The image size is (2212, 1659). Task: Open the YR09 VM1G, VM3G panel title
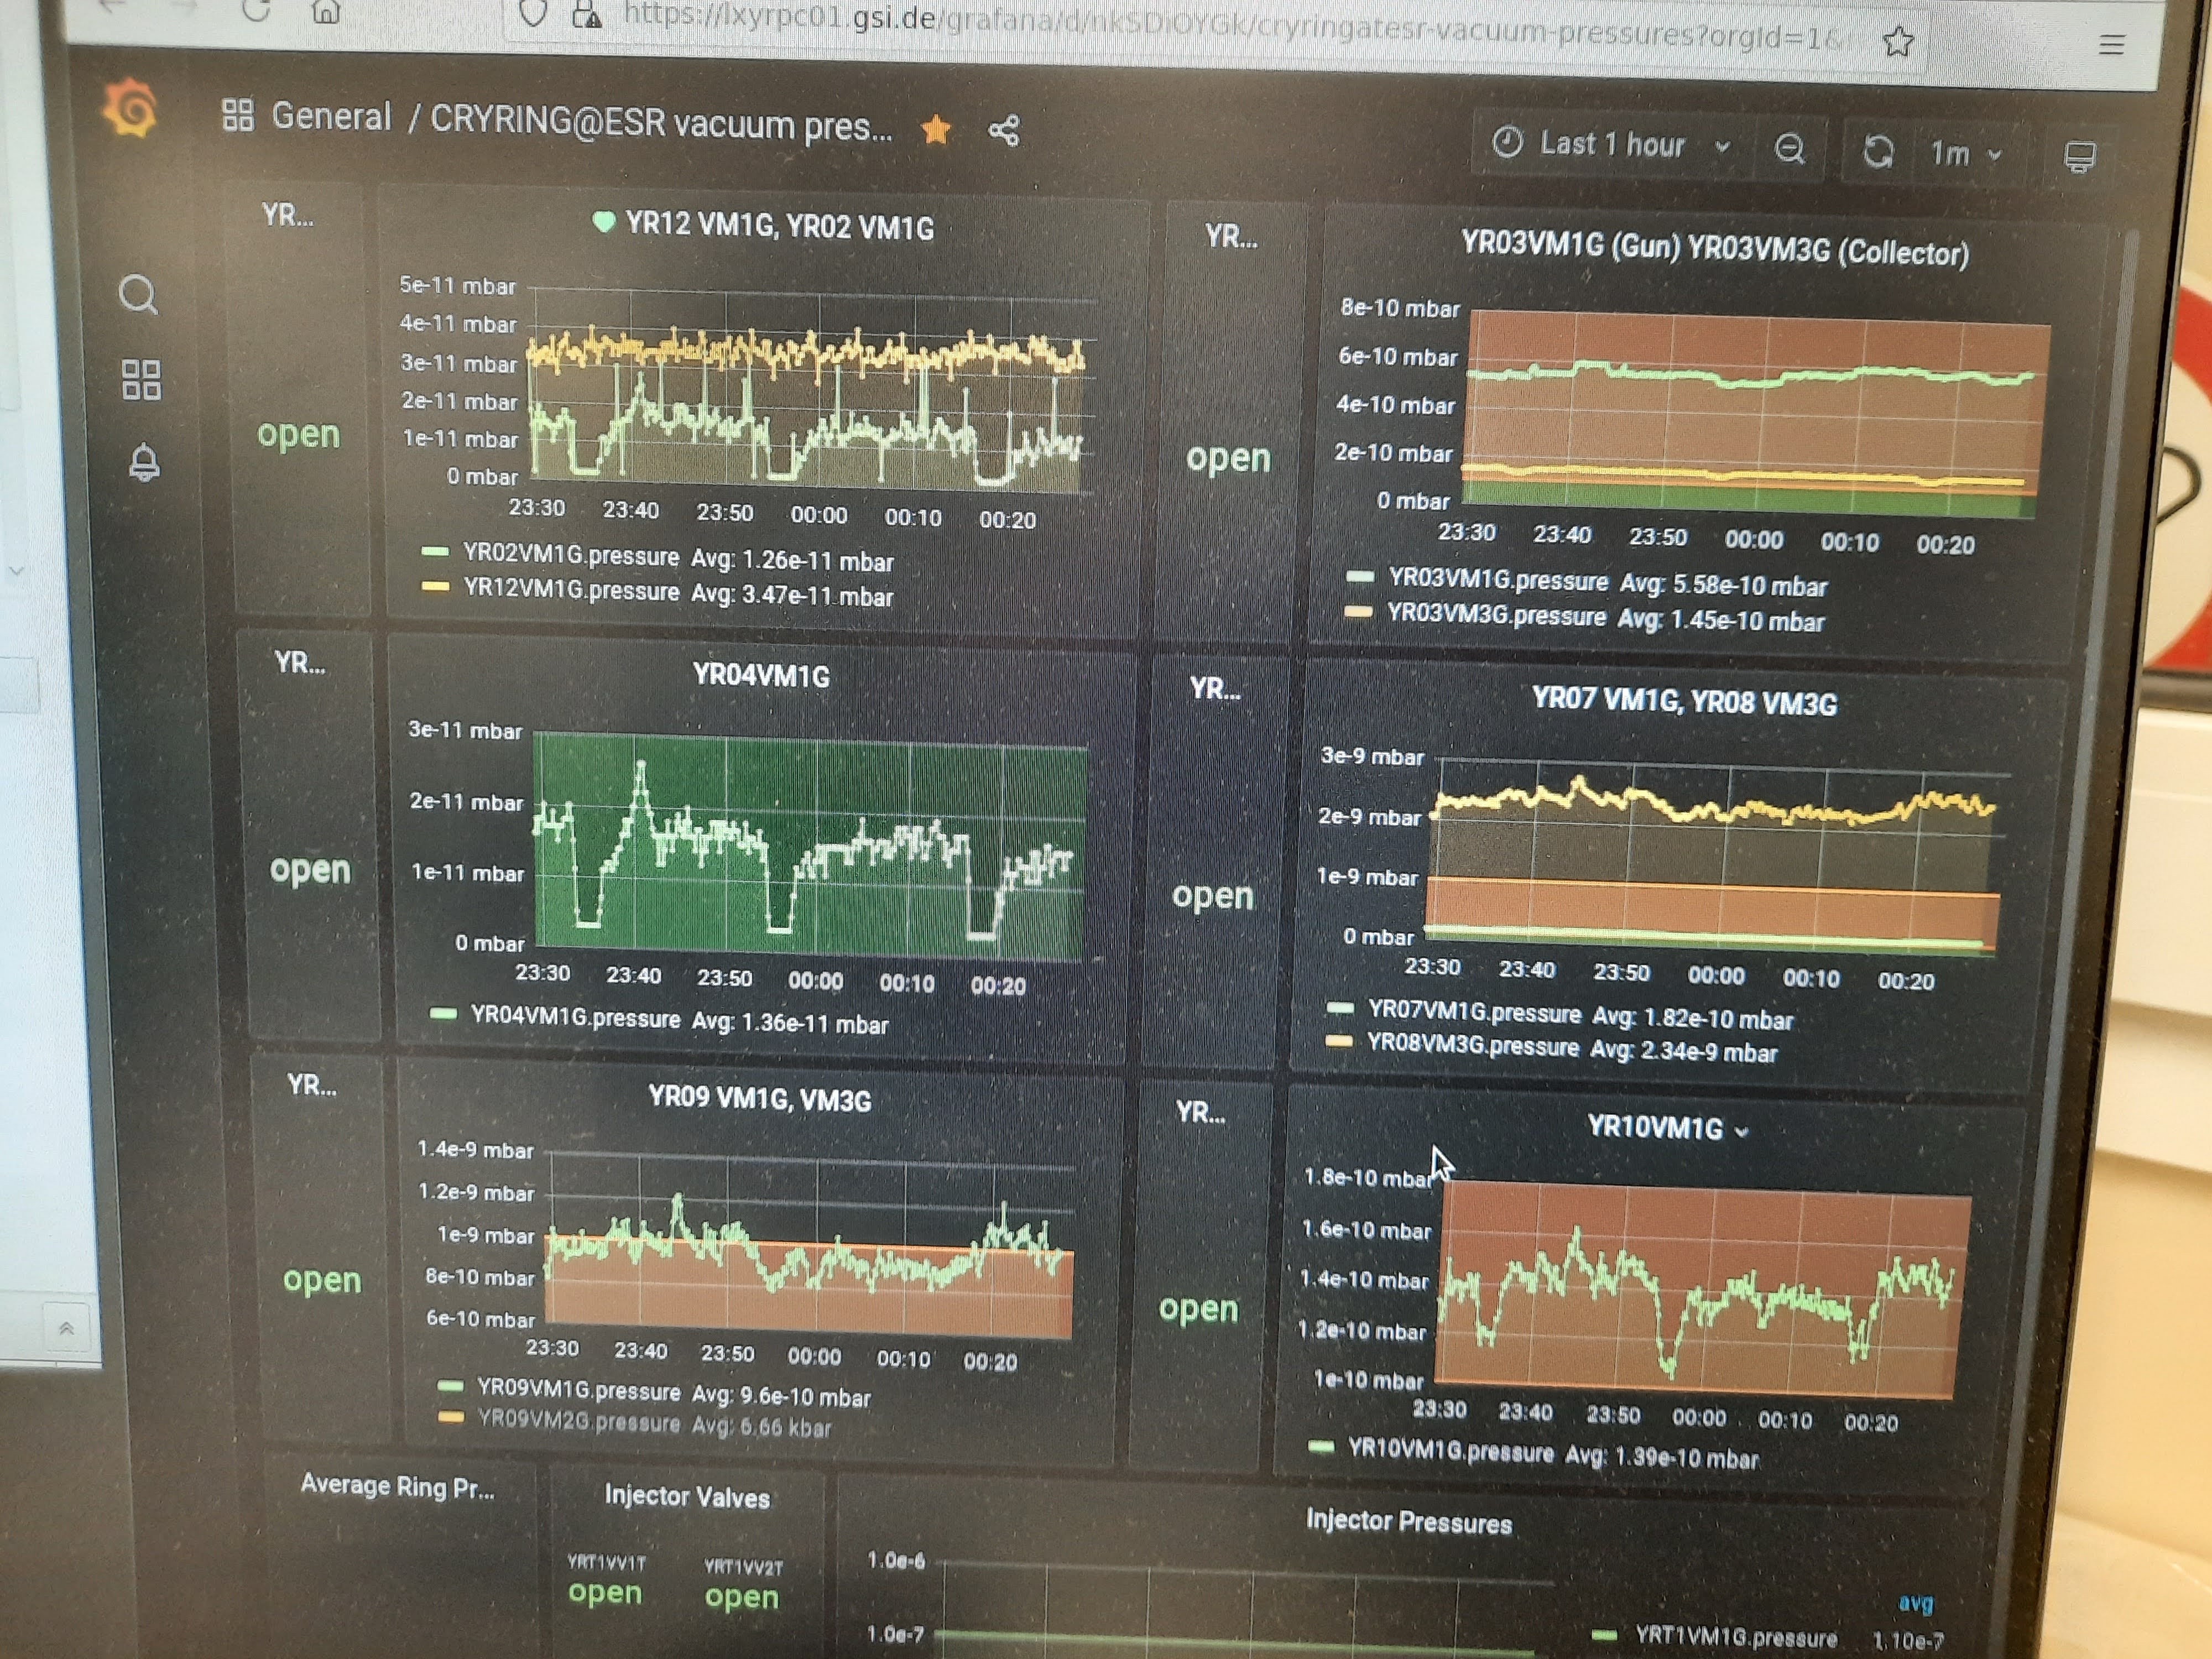coord(759,1098)
